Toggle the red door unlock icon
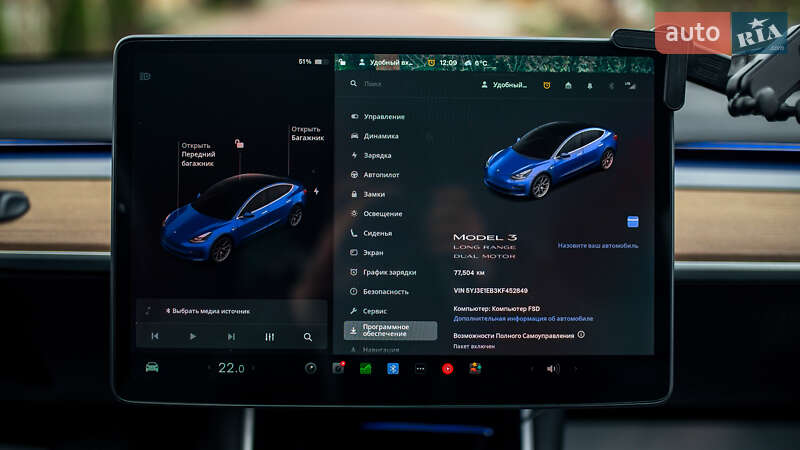This screenshot has height=450, width=800. (239, 144)
